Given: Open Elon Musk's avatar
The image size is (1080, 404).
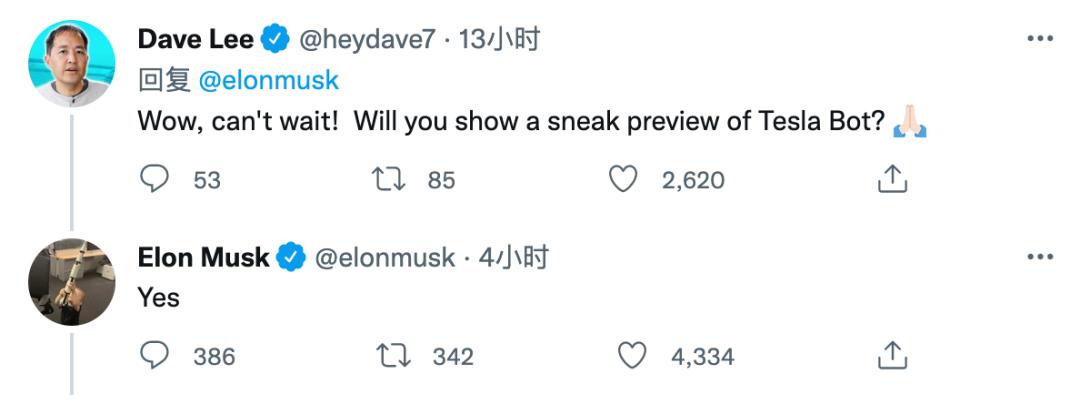Looking at the screenshot, I should coord(72,282).
